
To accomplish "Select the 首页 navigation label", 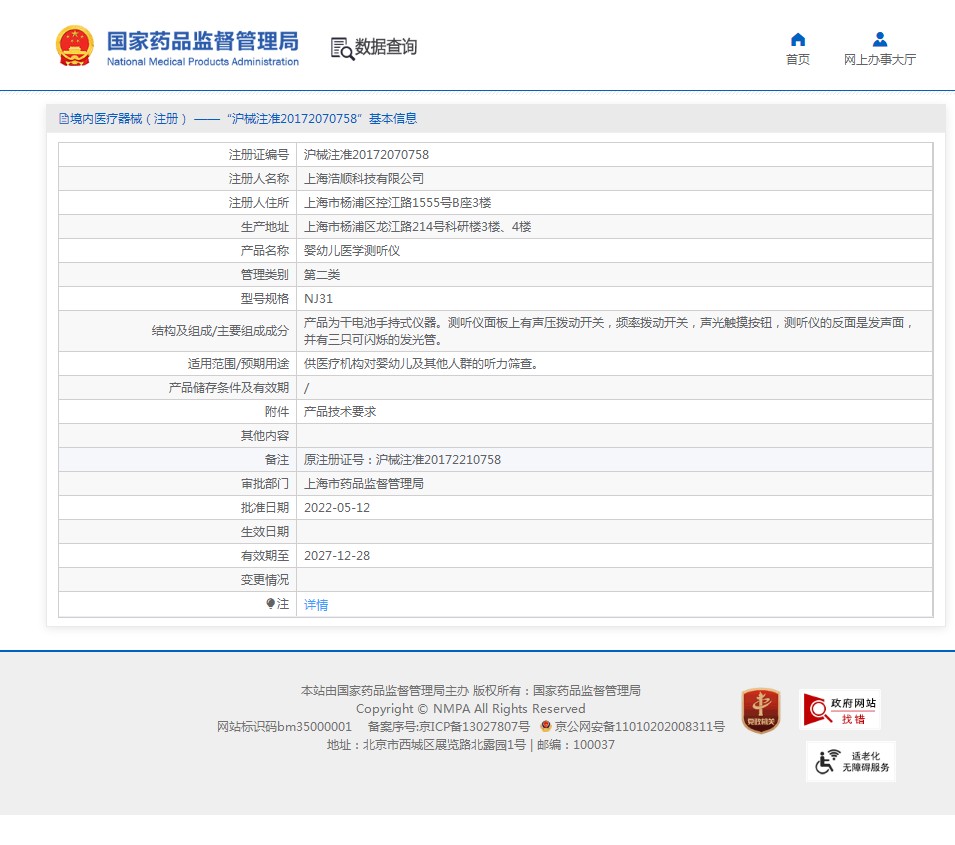I will pyautogui.click(x=797, y=59).
